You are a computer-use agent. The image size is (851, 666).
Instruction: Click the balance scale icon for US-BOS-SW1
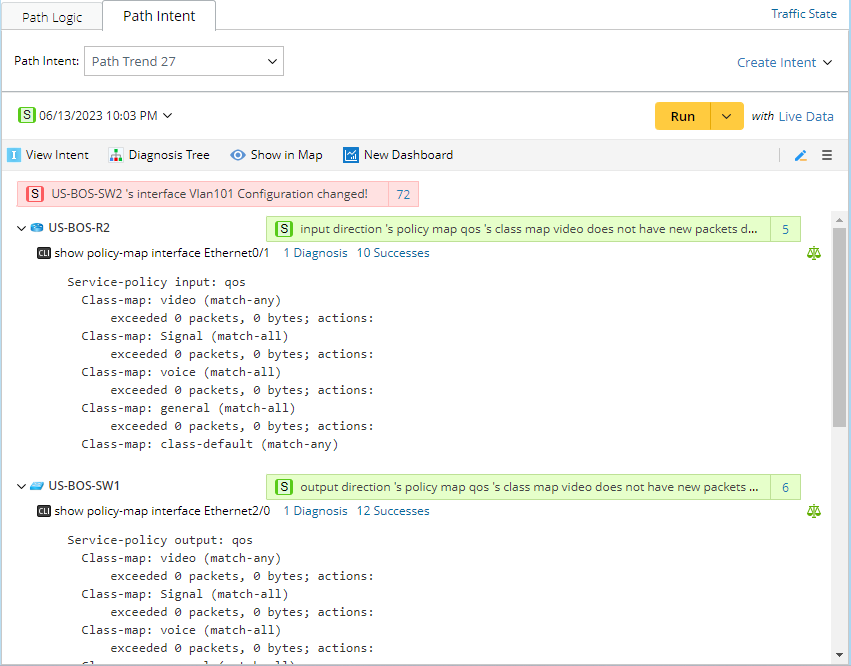coord(813,511)
